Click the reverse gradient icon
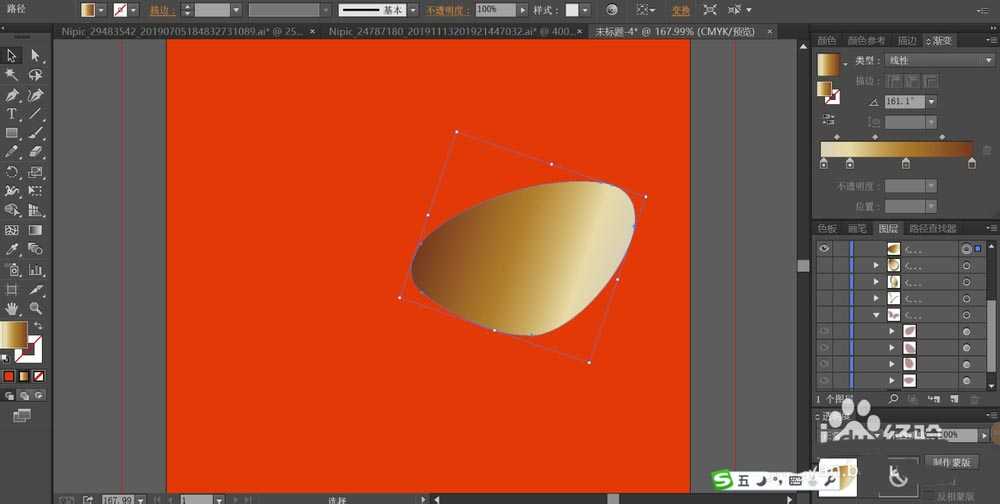 (x=828, y=120)
